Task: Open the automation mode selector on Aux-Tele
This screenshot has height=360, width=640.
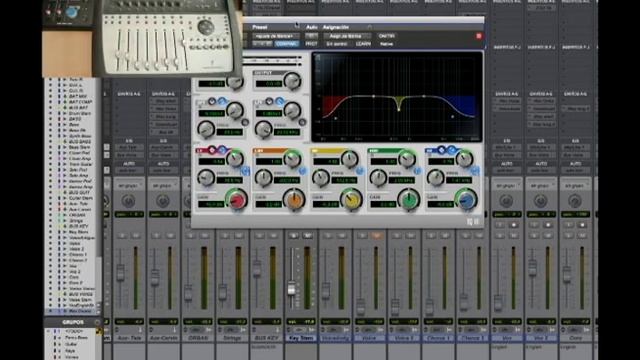Action: pos(128,170)
